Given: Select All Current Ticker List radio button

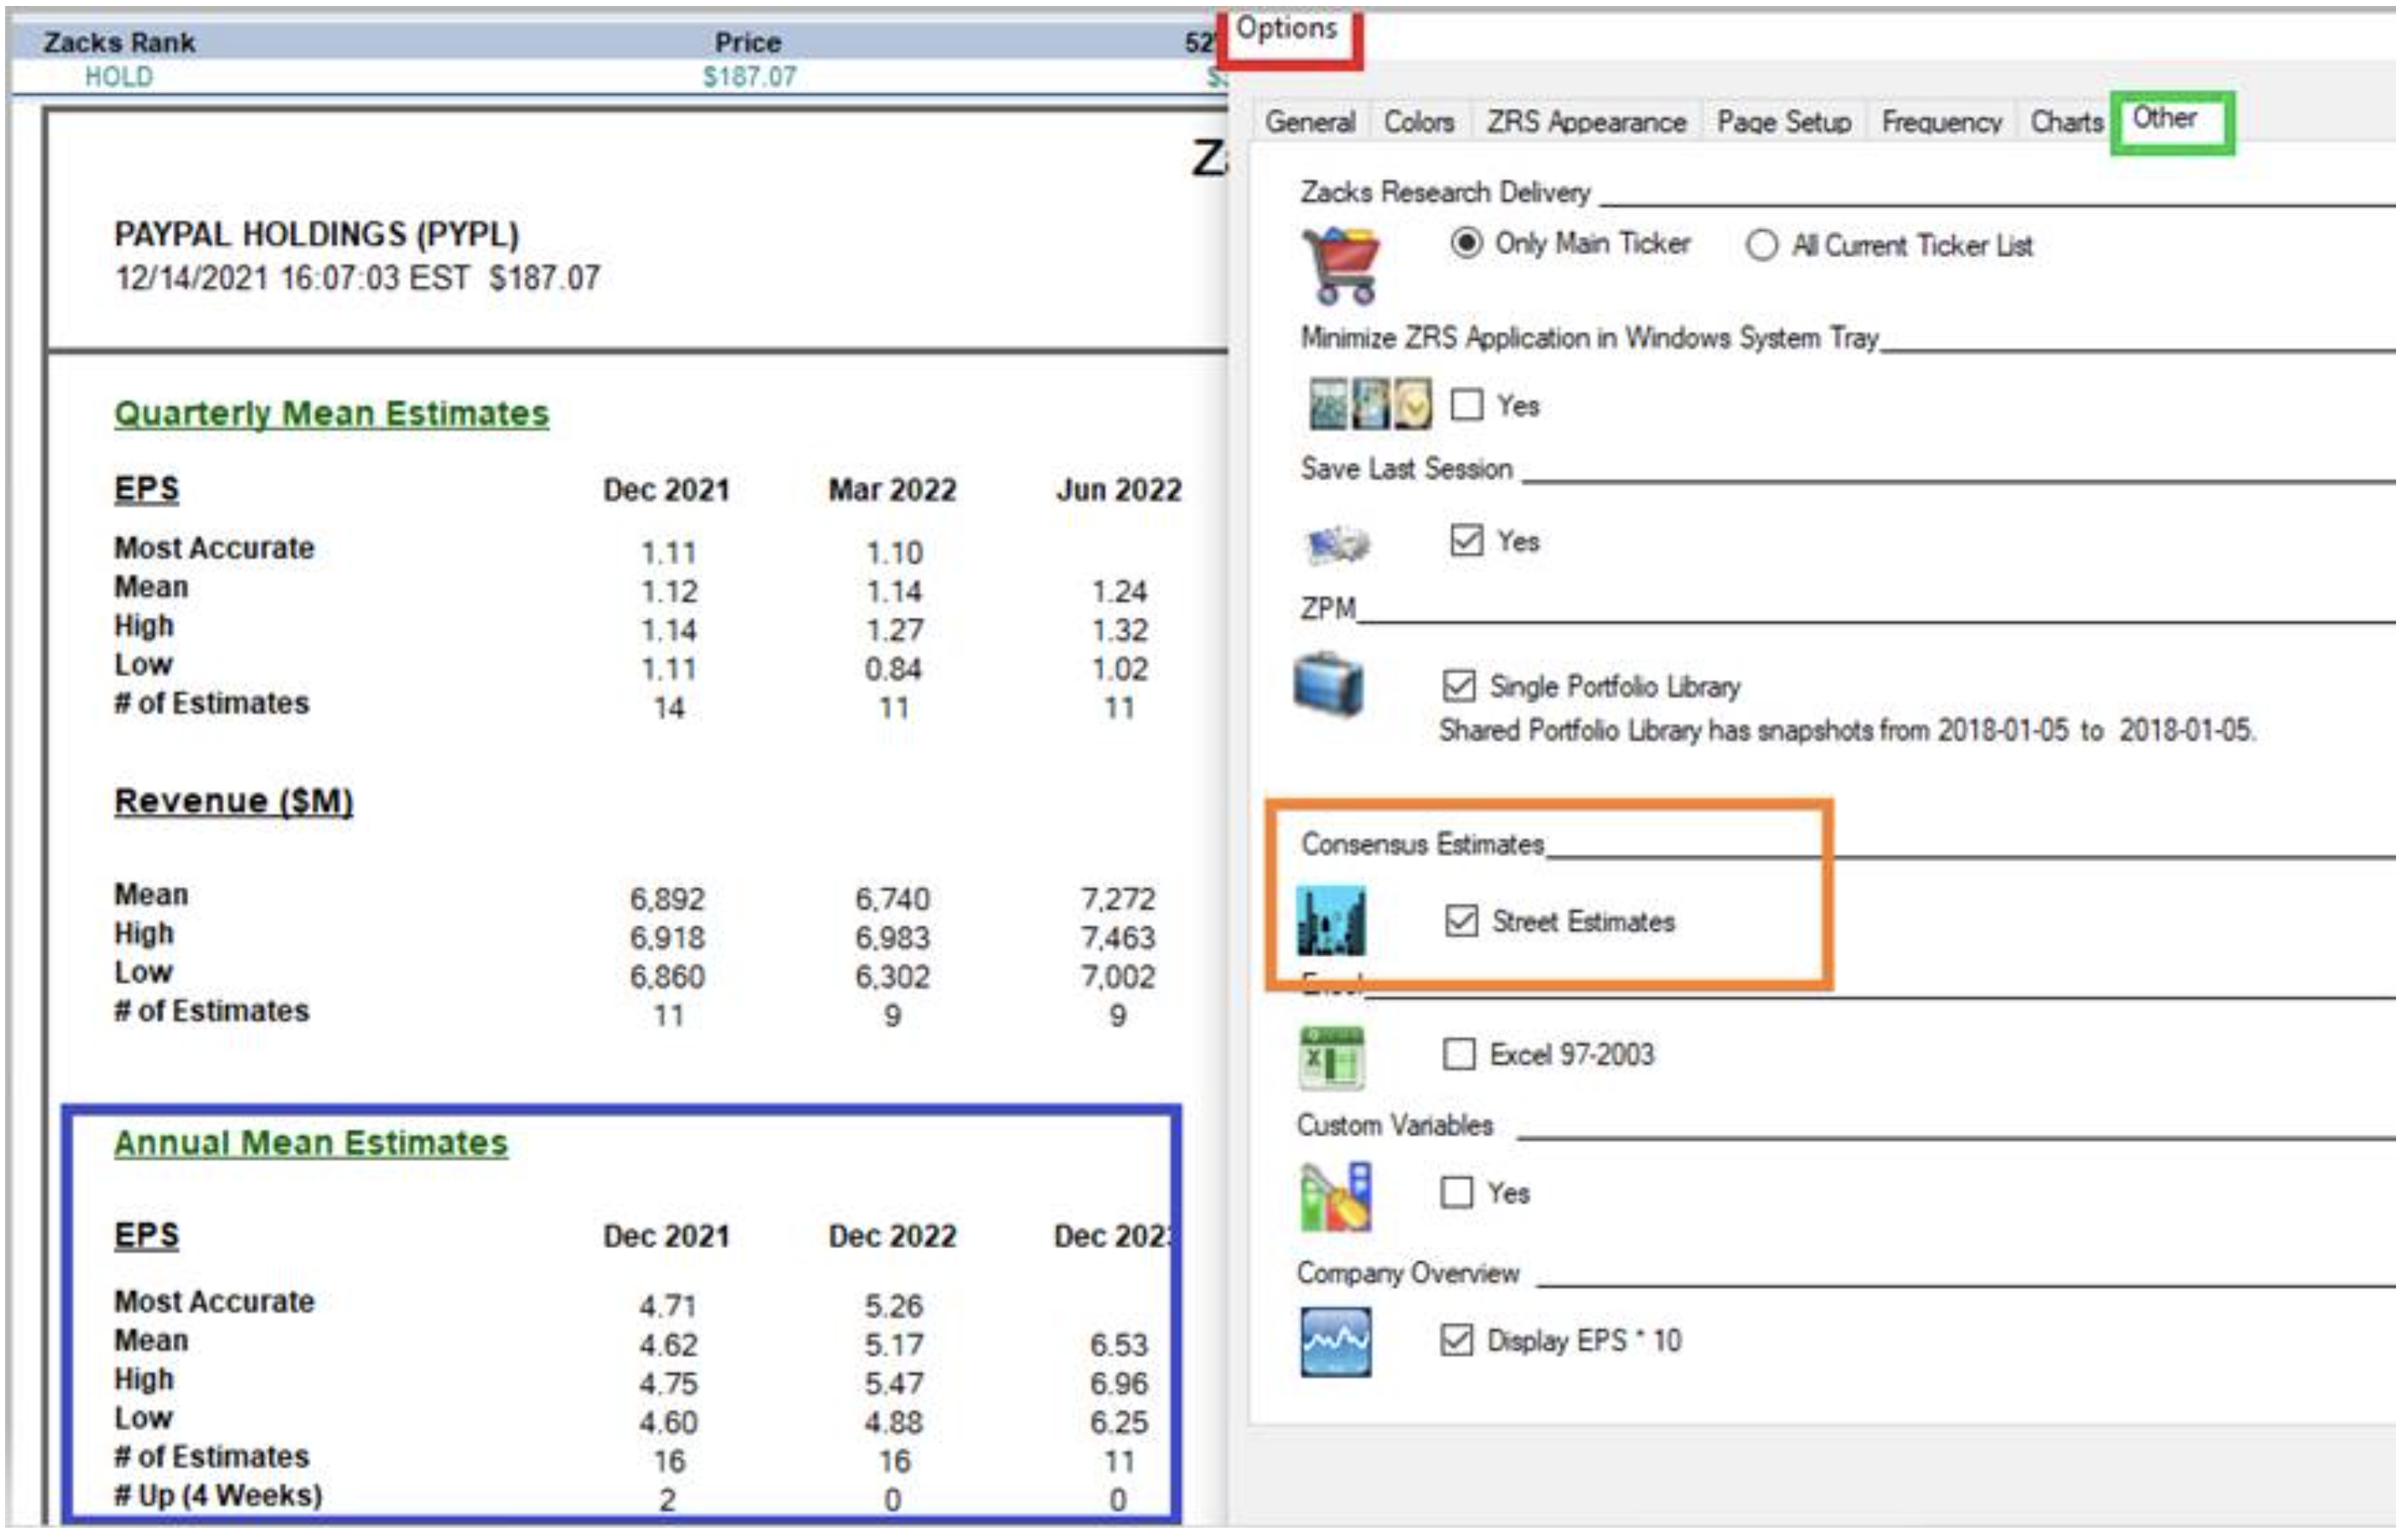Looking at the screenshot, I should (x=1761, y=245).
